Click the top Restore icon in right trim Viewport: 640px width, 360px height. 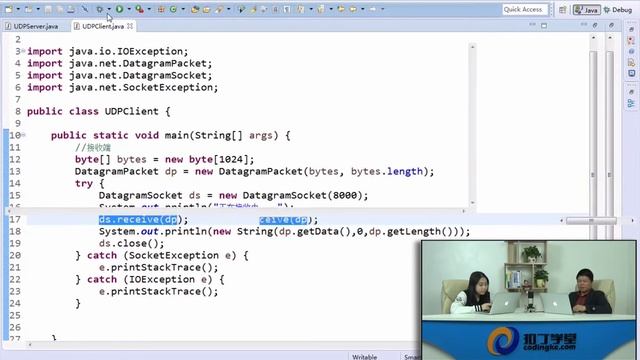point(631,29)
